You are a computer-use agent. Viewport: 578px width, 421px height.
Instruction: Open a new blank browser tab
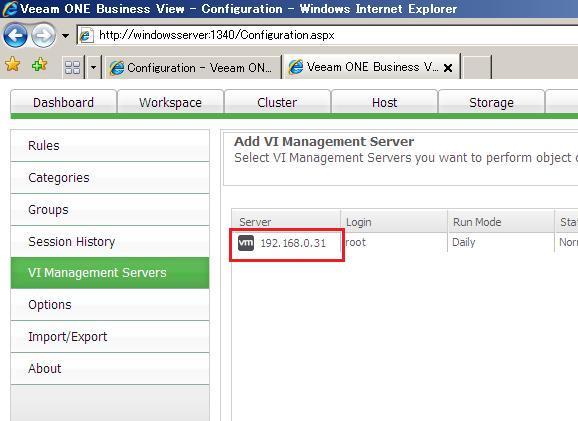click(x=477, y=68)
